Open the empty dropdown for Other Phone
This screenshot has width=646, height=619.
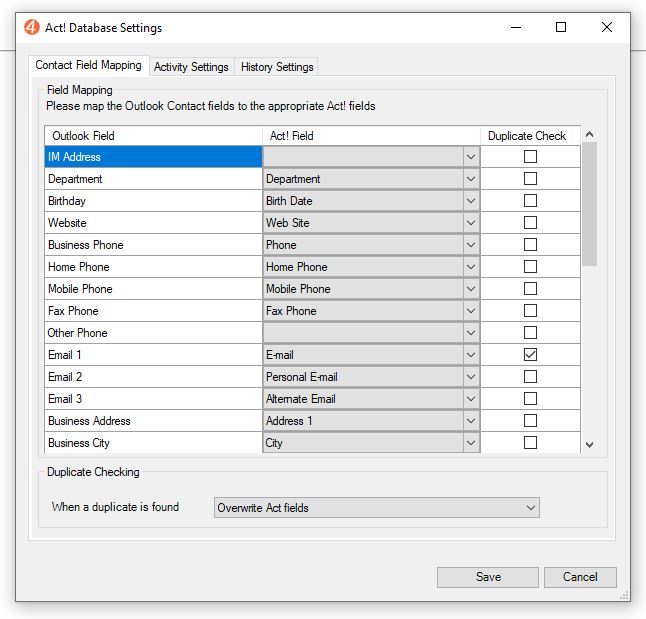(470, 333)
